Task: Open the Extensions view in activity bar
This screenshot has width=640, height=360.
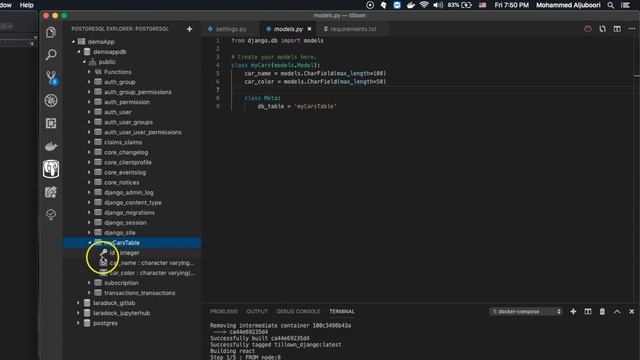Action: pyautogui.click(x=51, y=123)
